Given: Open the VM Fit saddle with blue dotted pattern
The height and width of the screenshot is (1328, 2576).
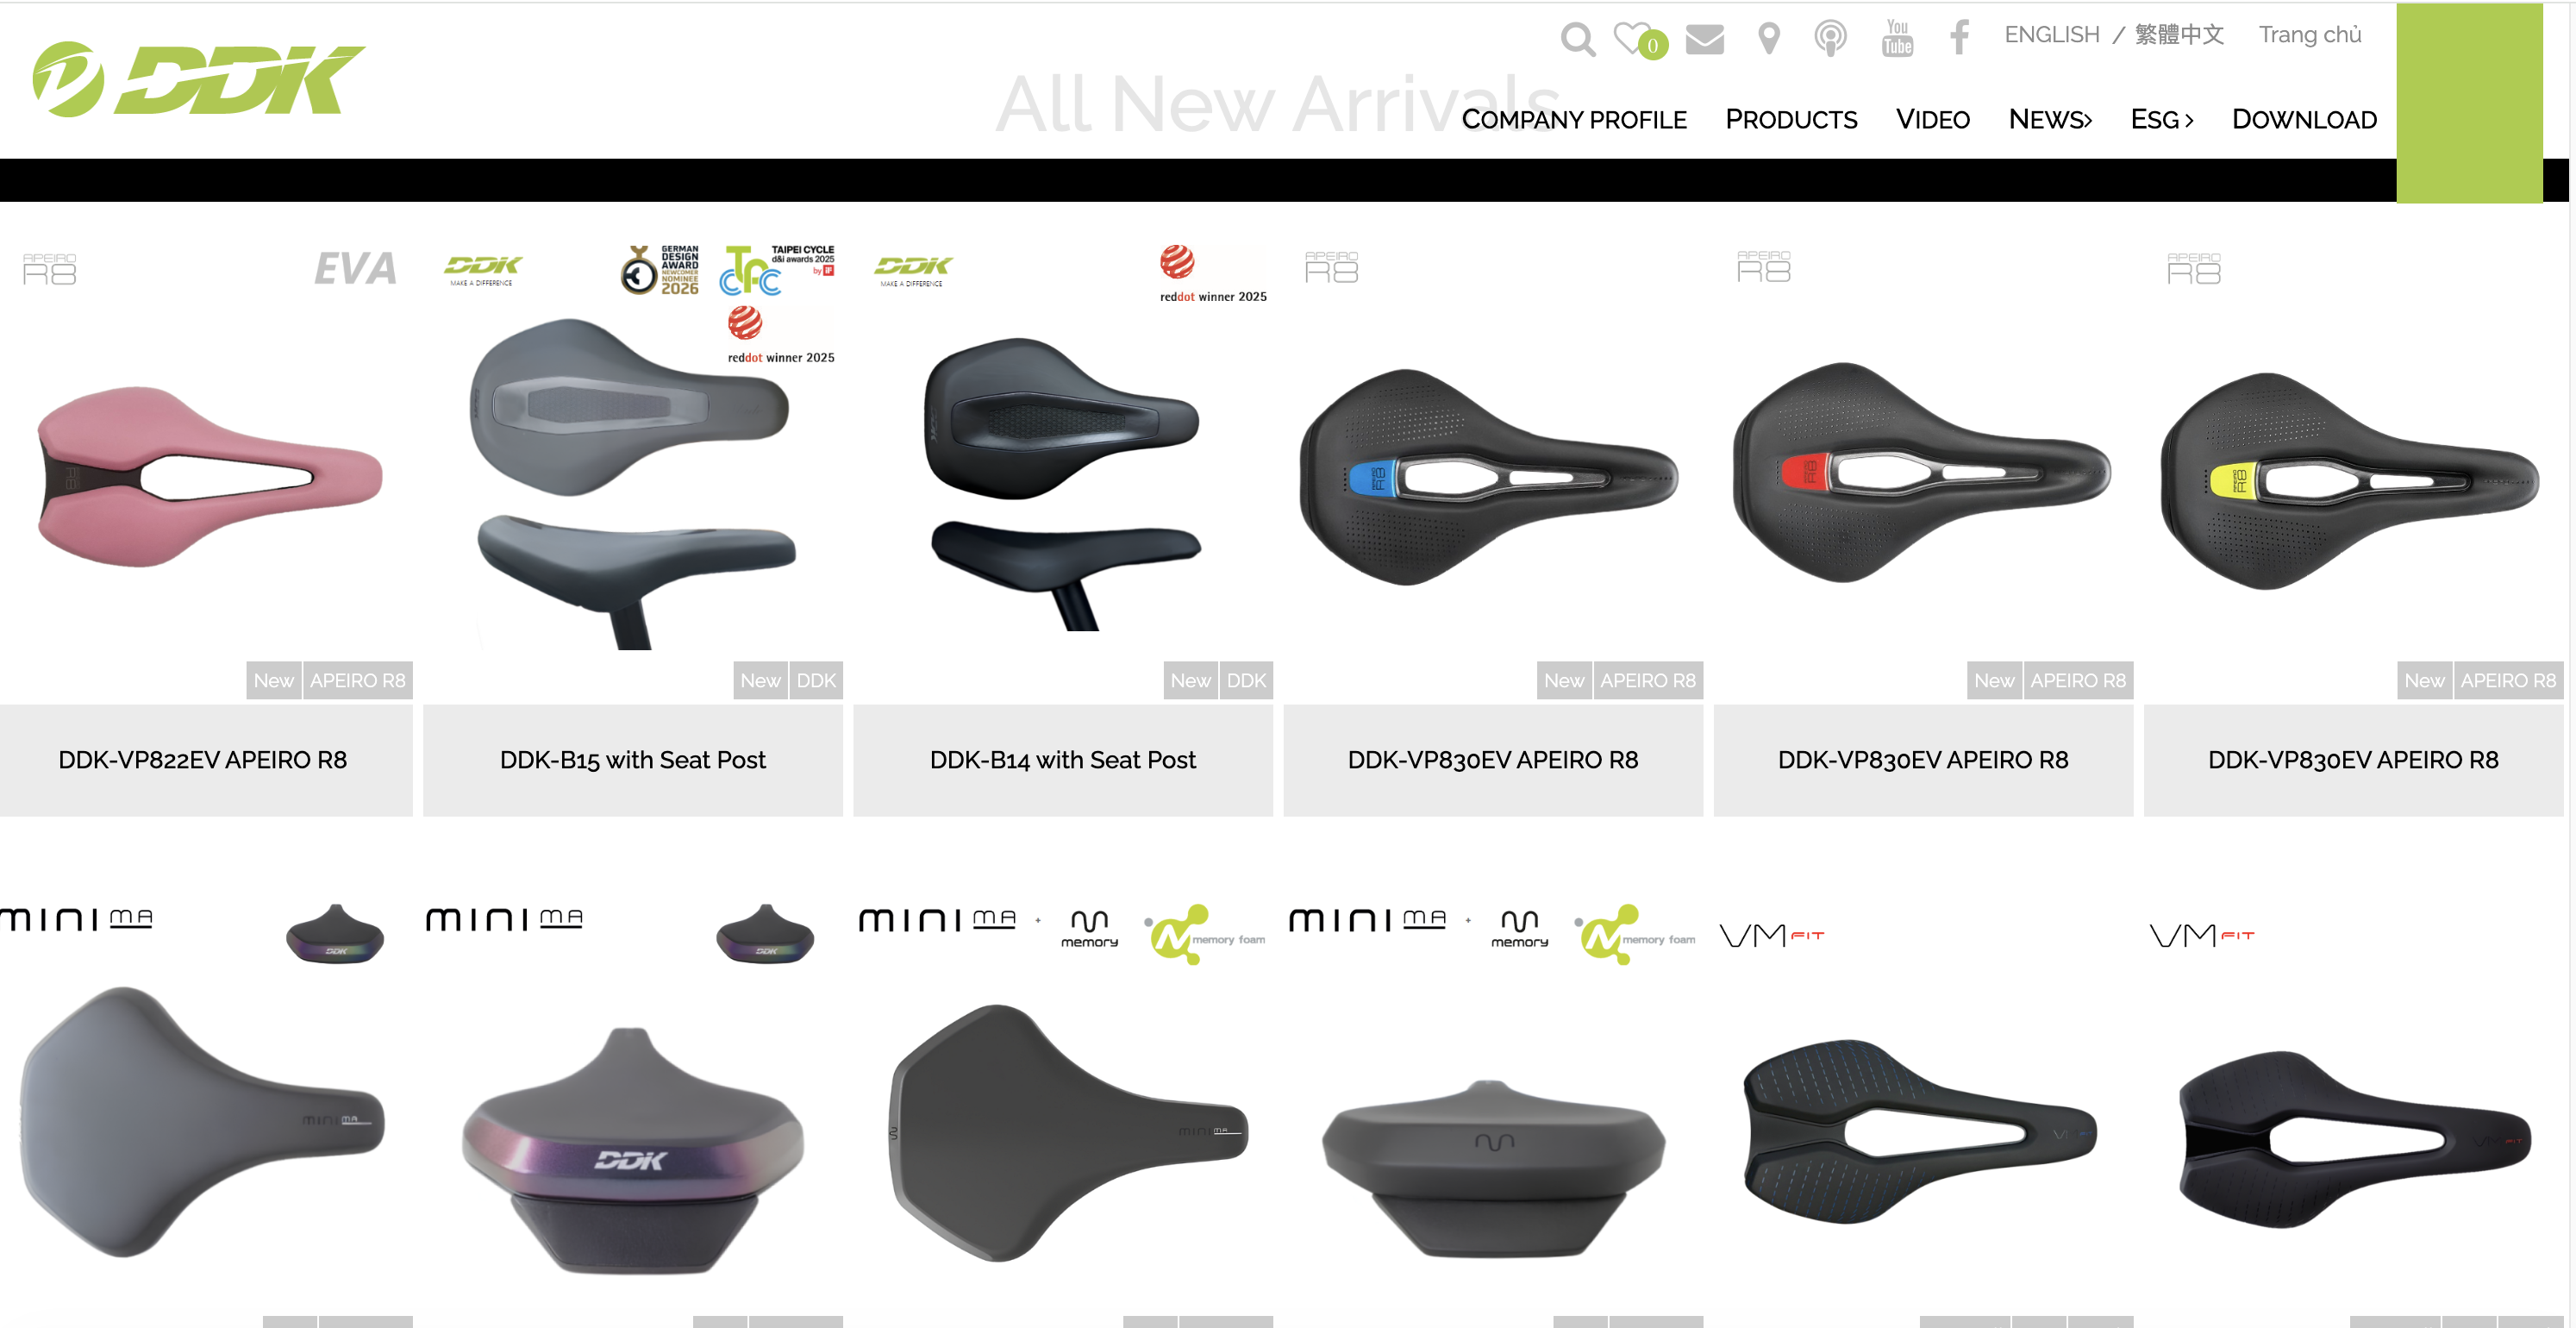Looking at the screenshot, I should (1920, 1132).
